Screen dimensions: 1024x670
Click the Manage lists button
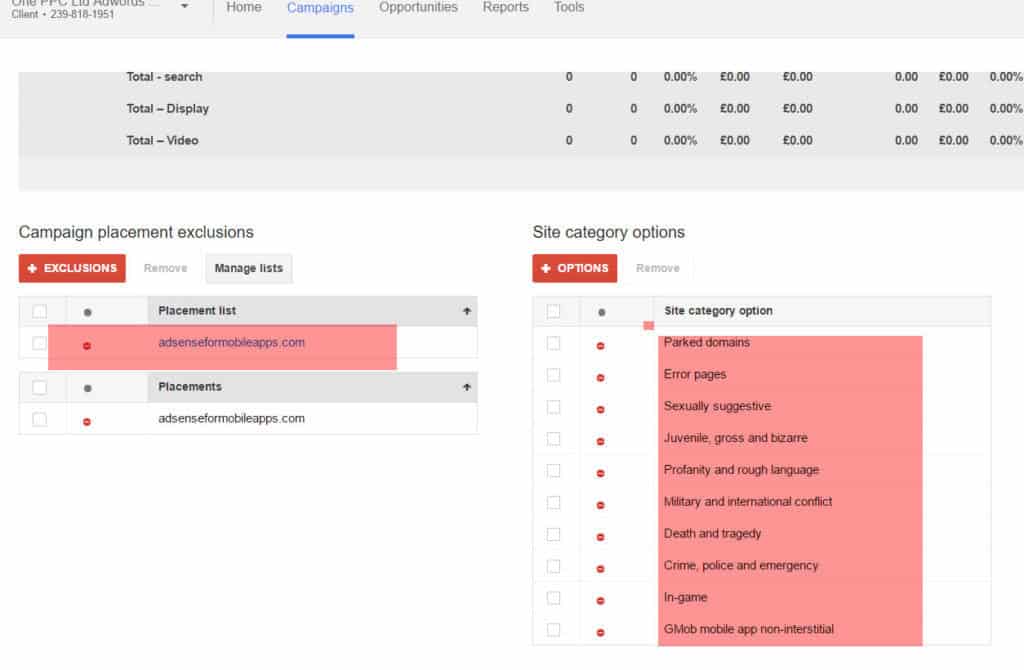(x=248, y=268)
